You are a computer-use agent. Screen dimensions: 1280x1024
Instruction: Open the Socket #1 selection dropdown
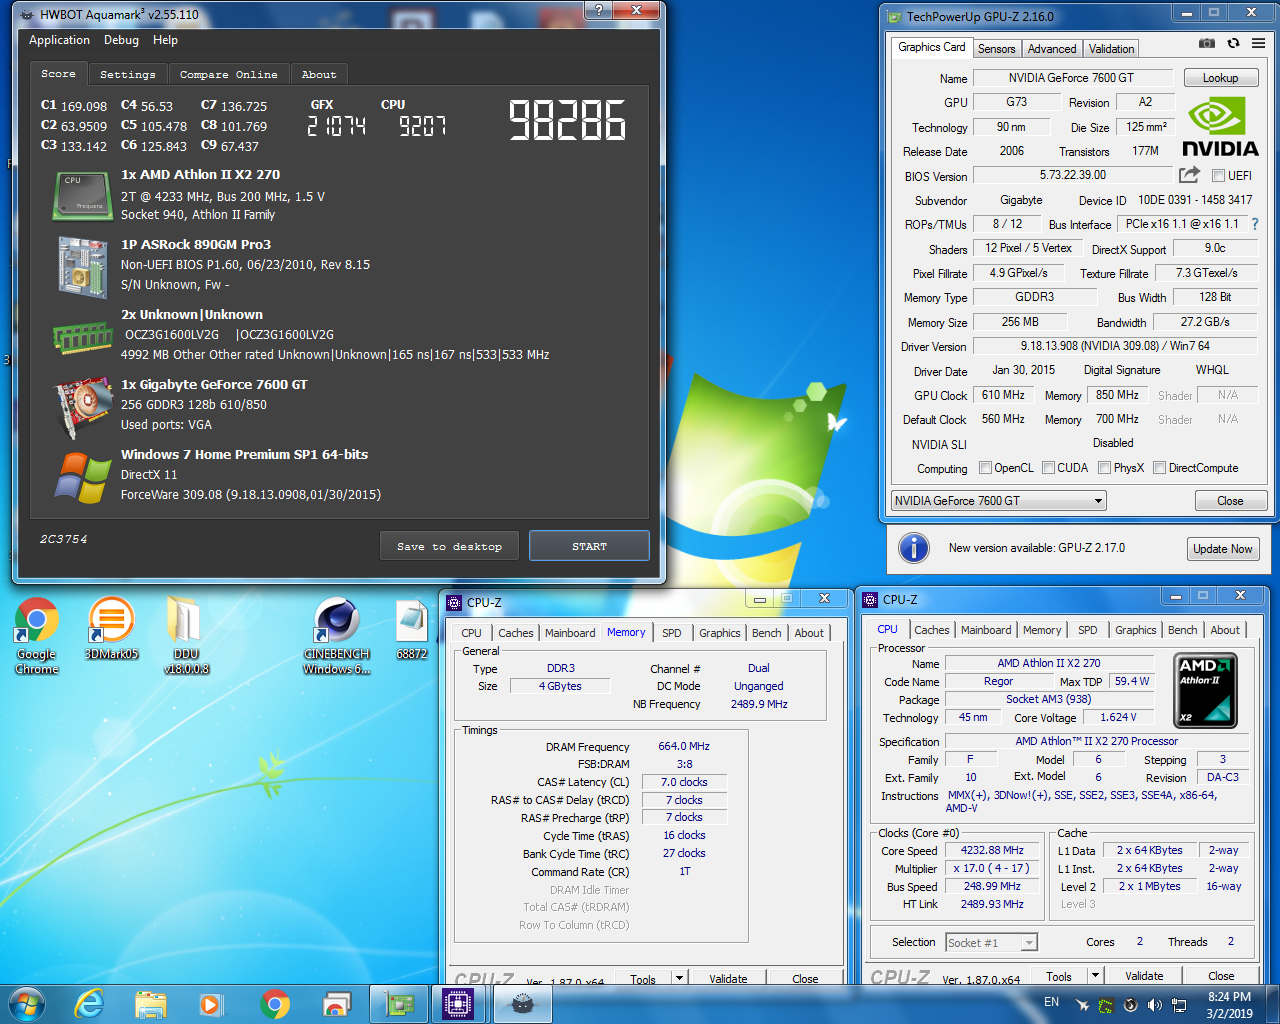pos(991,942)
